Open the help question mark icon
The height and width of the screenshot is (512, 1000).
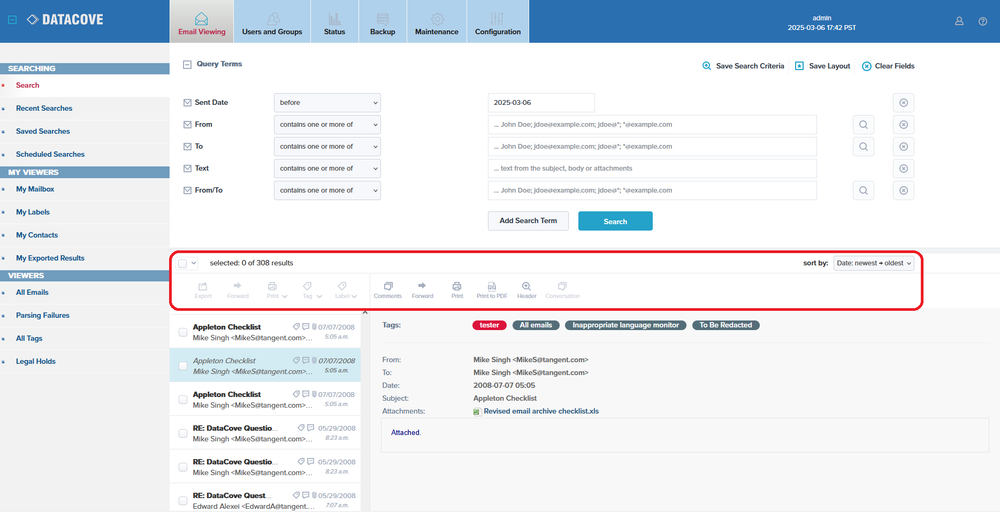click(983, 21)
